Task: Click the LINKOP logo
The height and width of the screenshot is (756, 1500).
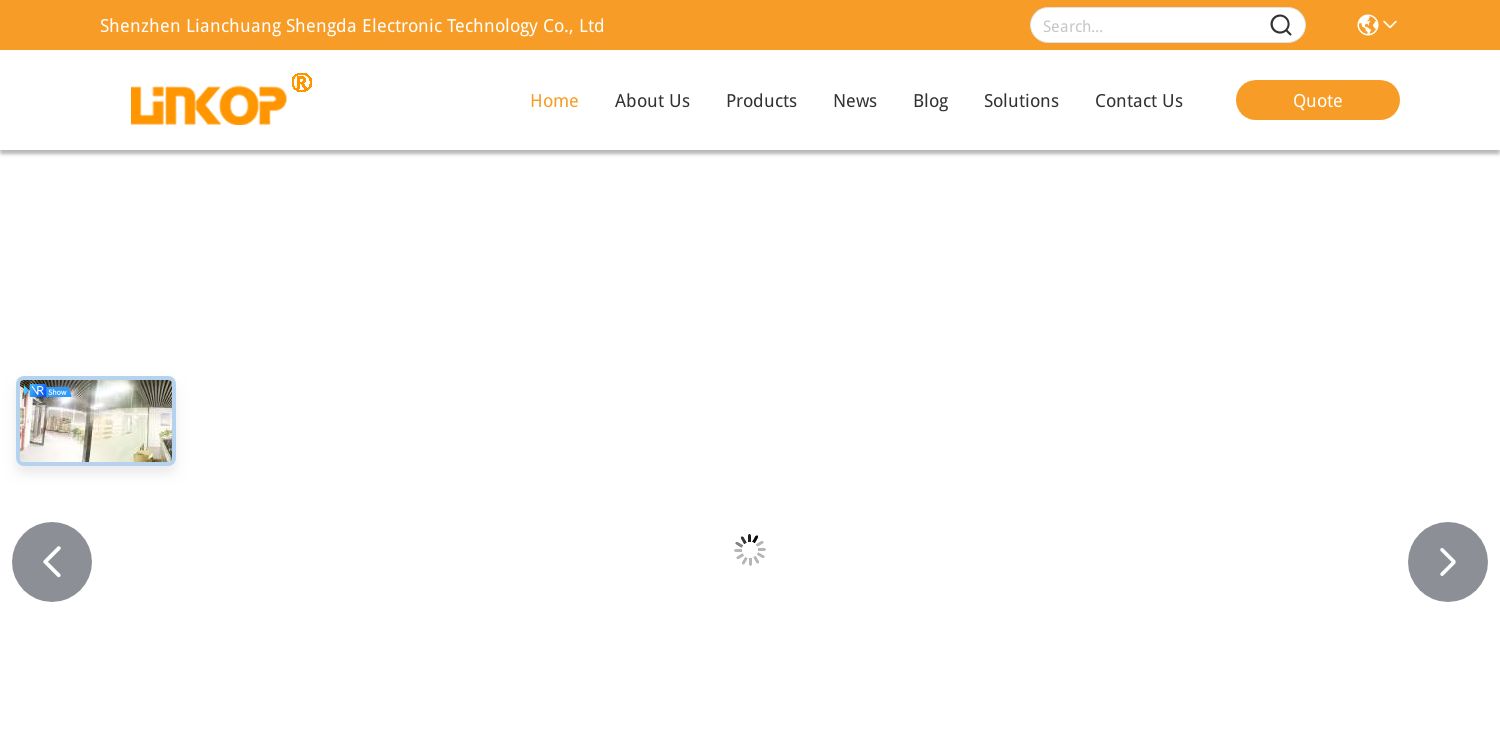Action: [x=215, y=99]
